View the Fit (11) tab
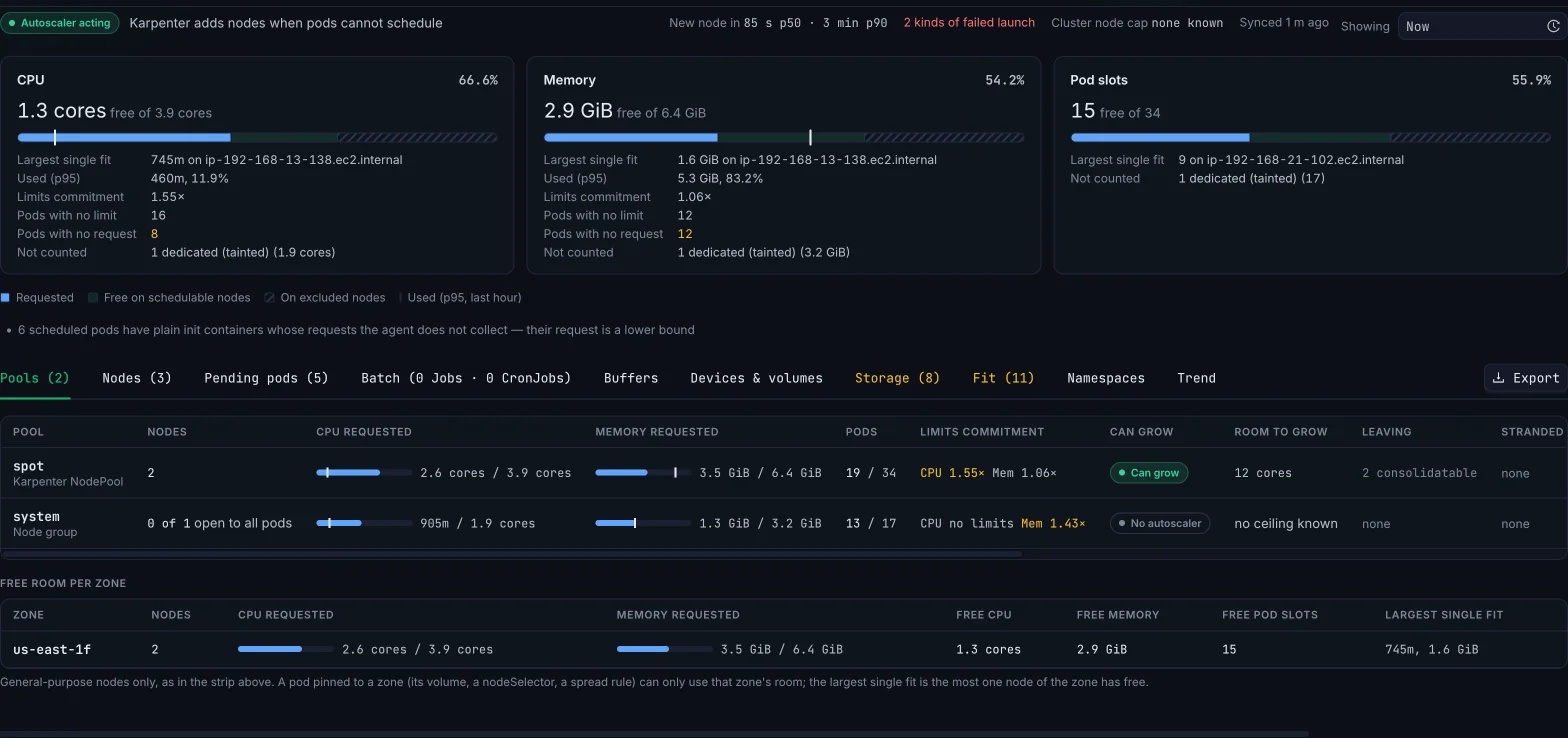The width and height of the screenshot is (1568, 738). click(1003, 378)
